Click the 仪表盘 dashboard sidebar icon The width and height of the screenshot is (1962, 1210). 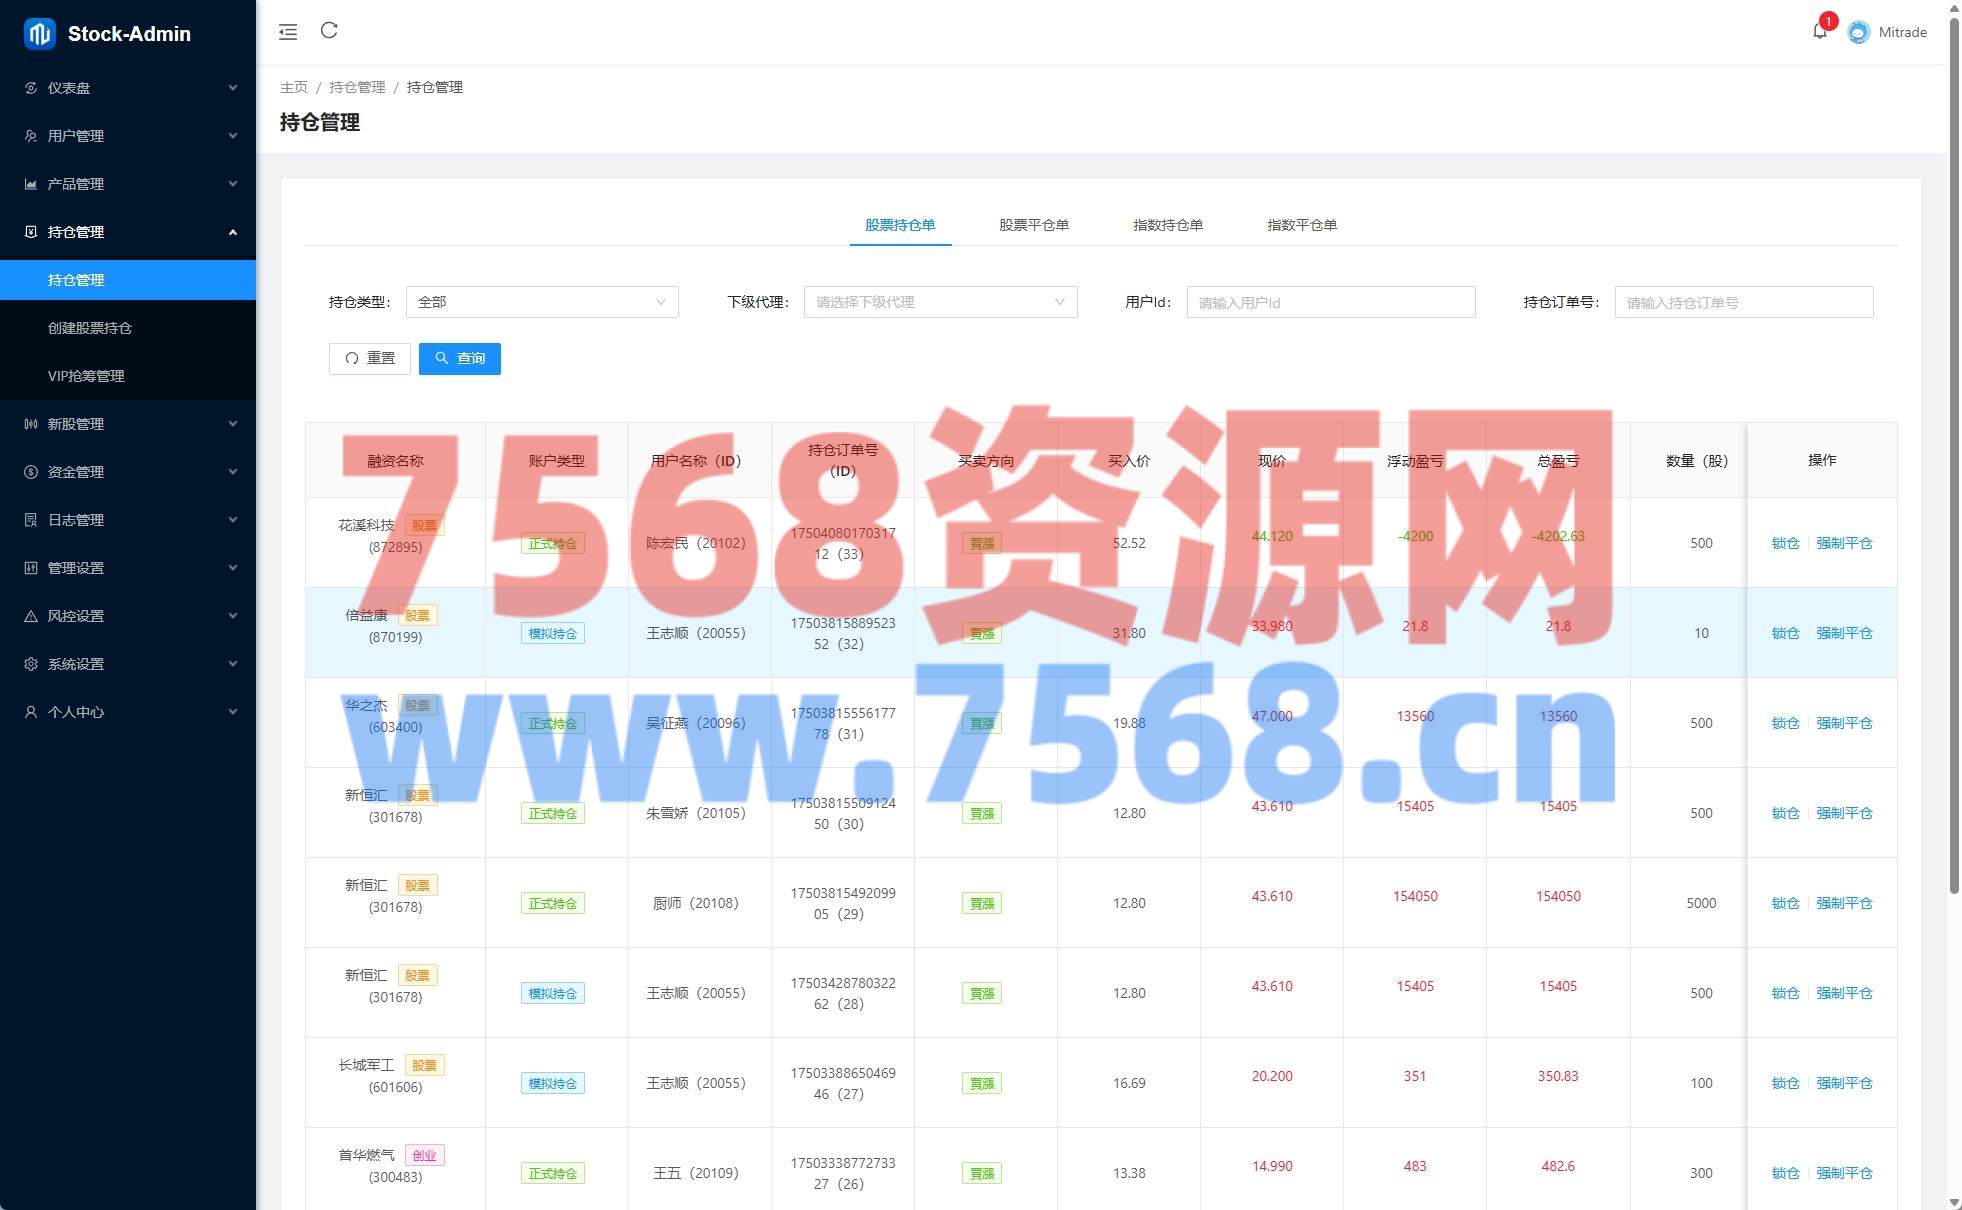point(31,88)
